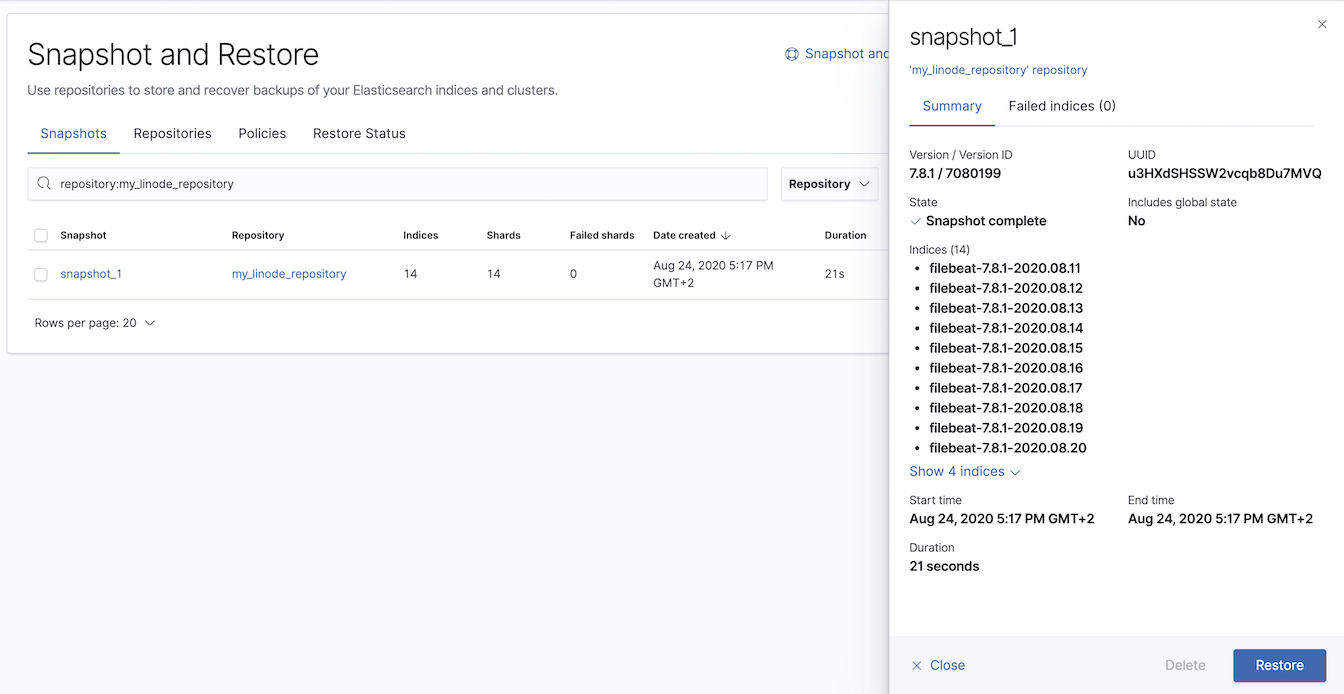Image resolution: width=1344 pixels, height=694 pixels.
Task: Click the 21s duration cell in the table
Action: [x=835, y=274]
